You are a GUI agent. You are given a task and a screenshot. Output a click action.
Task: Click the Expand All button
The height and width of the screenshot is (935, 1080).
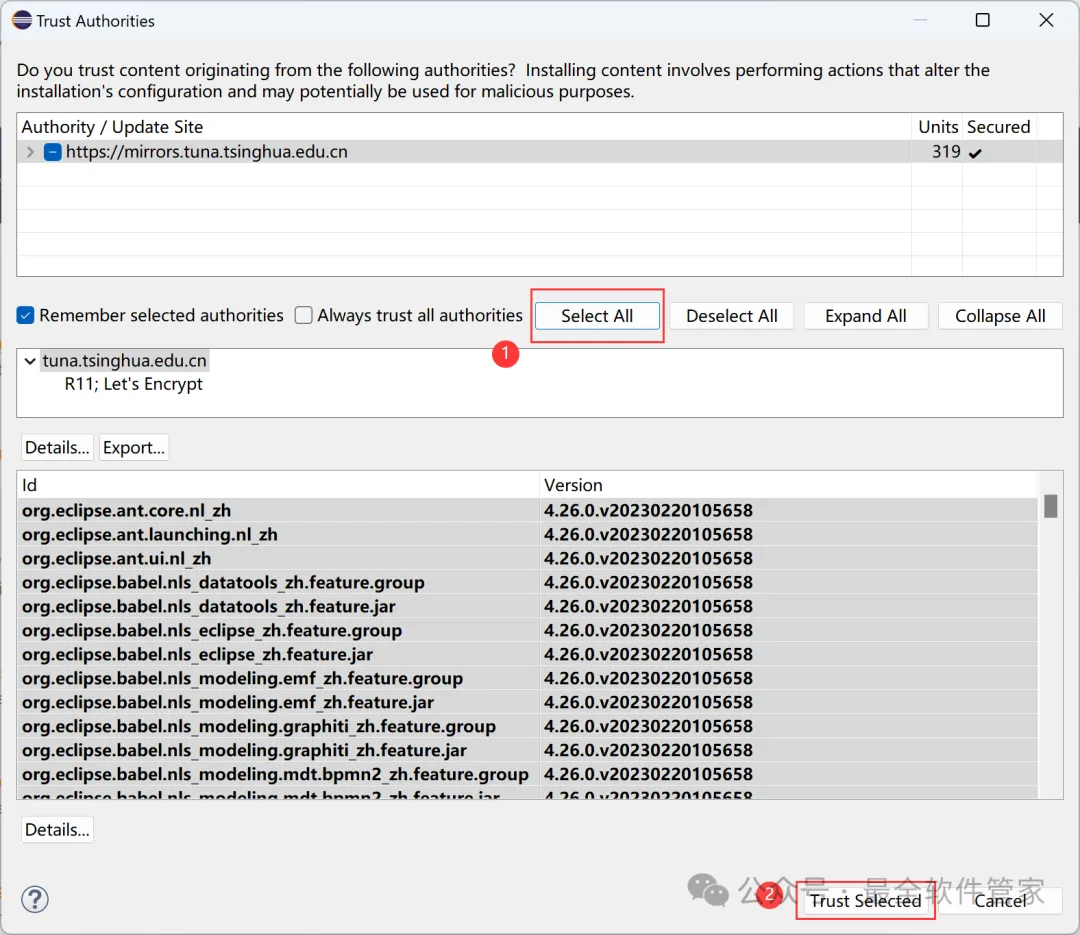[865, 316]
